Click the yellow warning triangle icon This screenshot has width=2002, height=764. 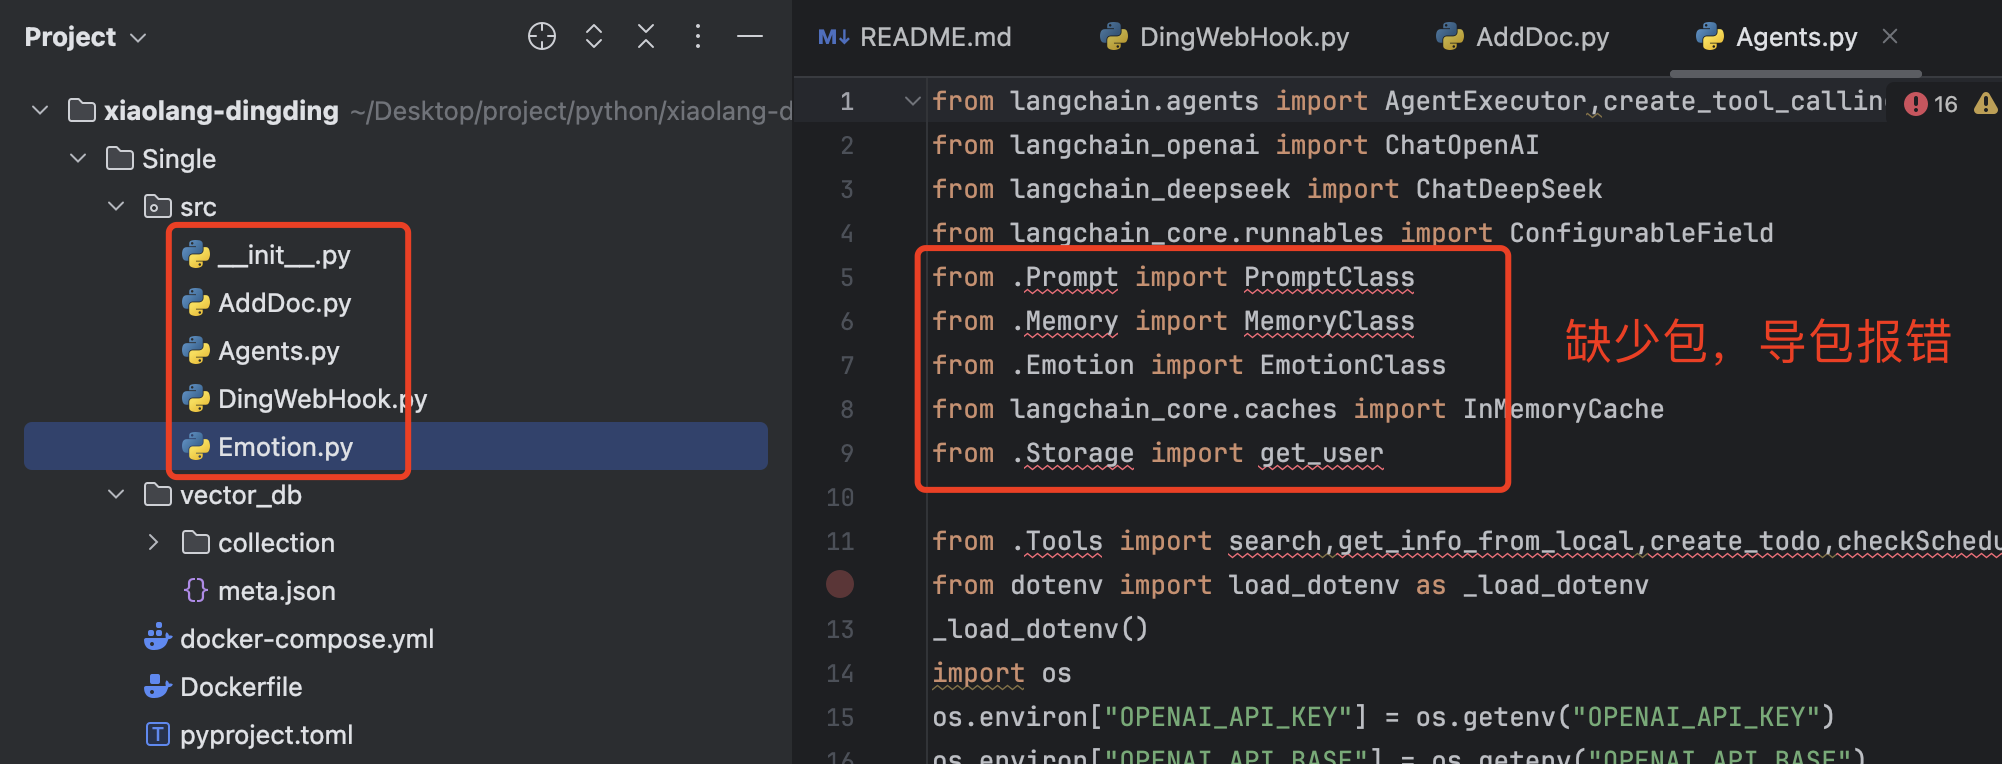[x=1985, y=104]
